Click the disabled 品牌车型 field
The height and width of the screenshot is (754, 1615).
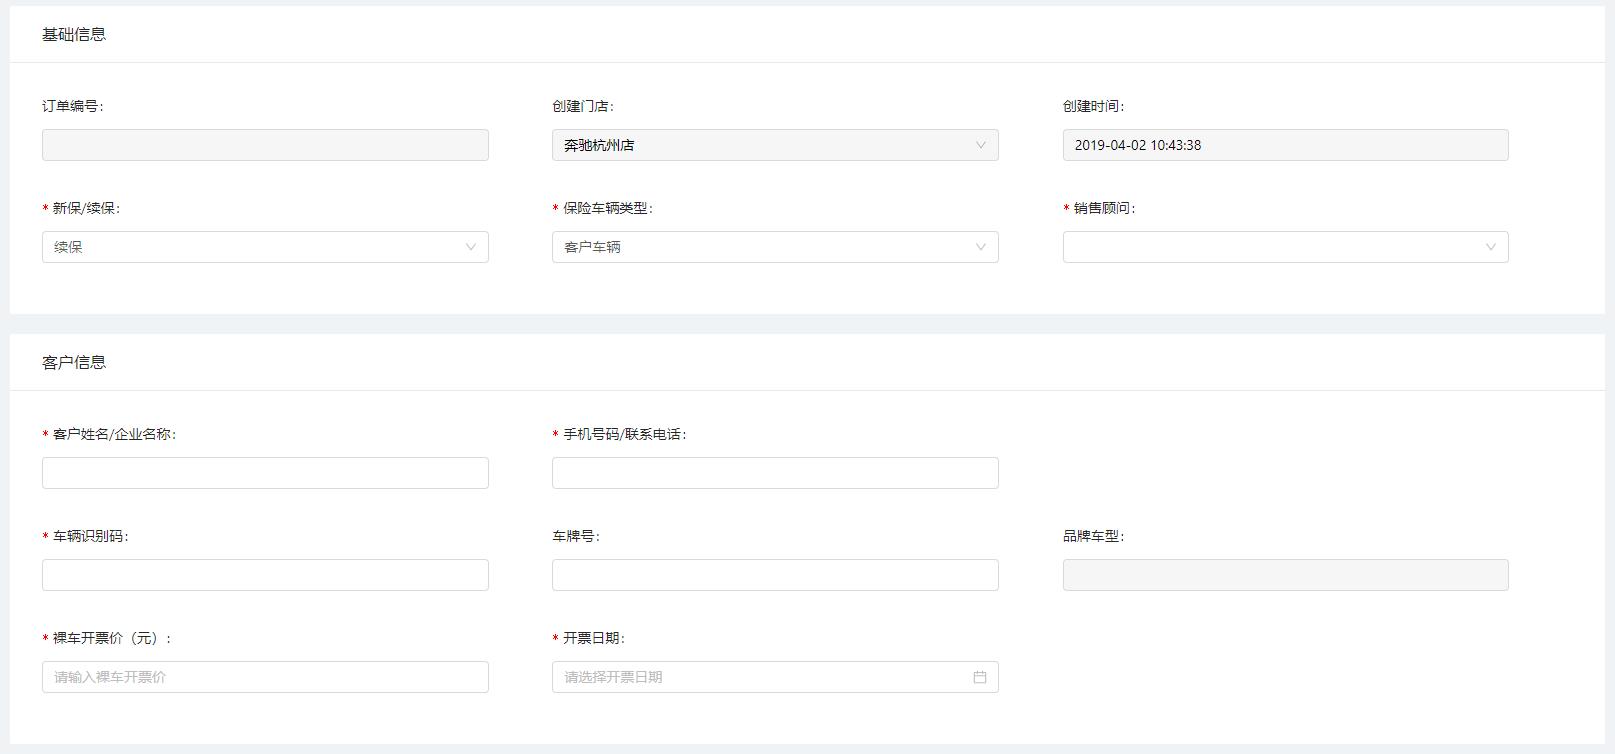click(1285, 575)
